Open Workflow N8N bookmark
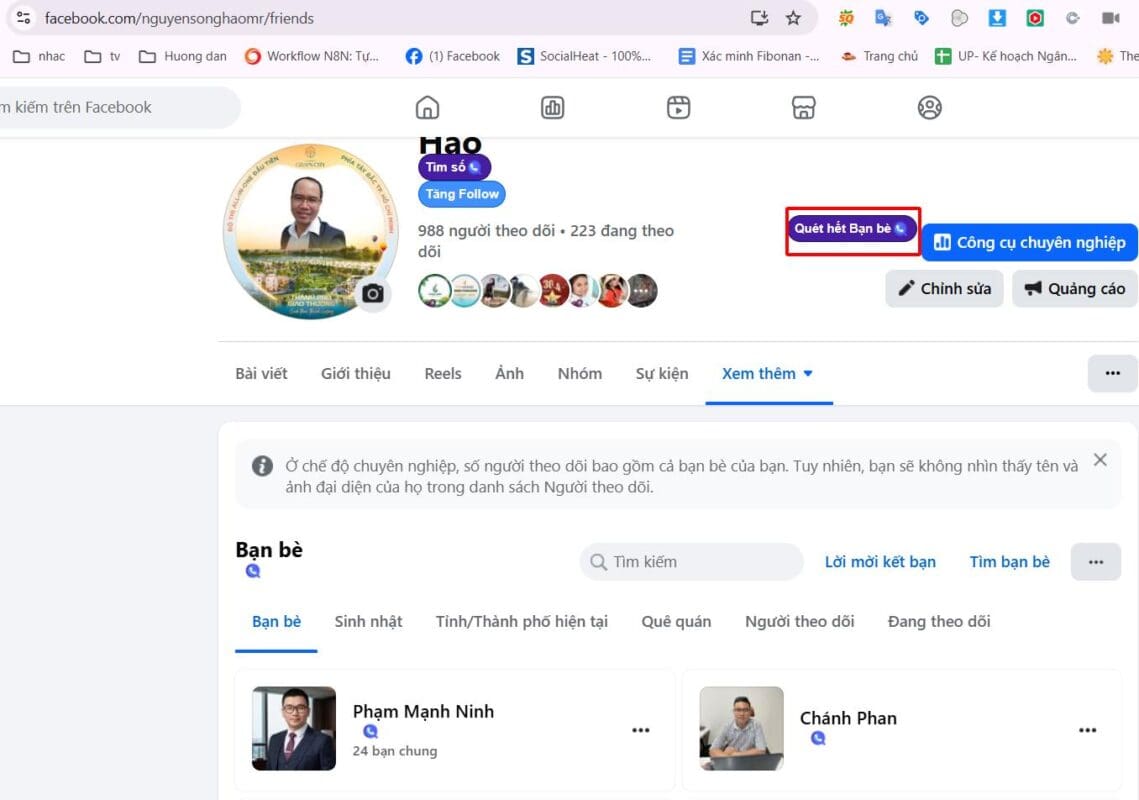This screenshot has height=800, width=1139. [x=312, y=56]
